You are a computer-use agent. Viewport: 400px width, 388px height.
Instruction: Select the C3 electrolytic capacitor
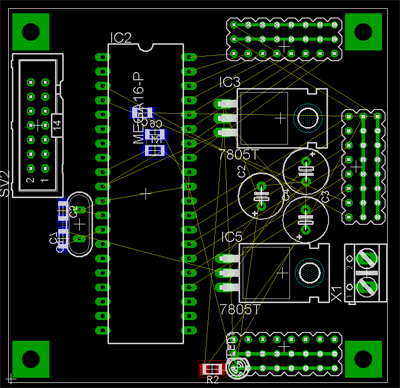(306, 220)
